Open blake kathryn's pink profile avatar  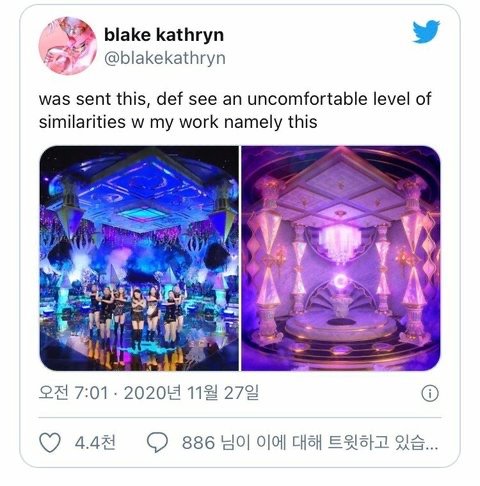[x=68, y=46]
